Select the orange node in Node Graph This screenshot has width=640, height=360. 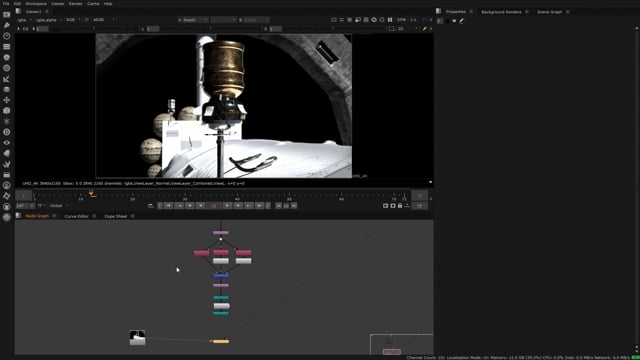click(x=221, y=341)
